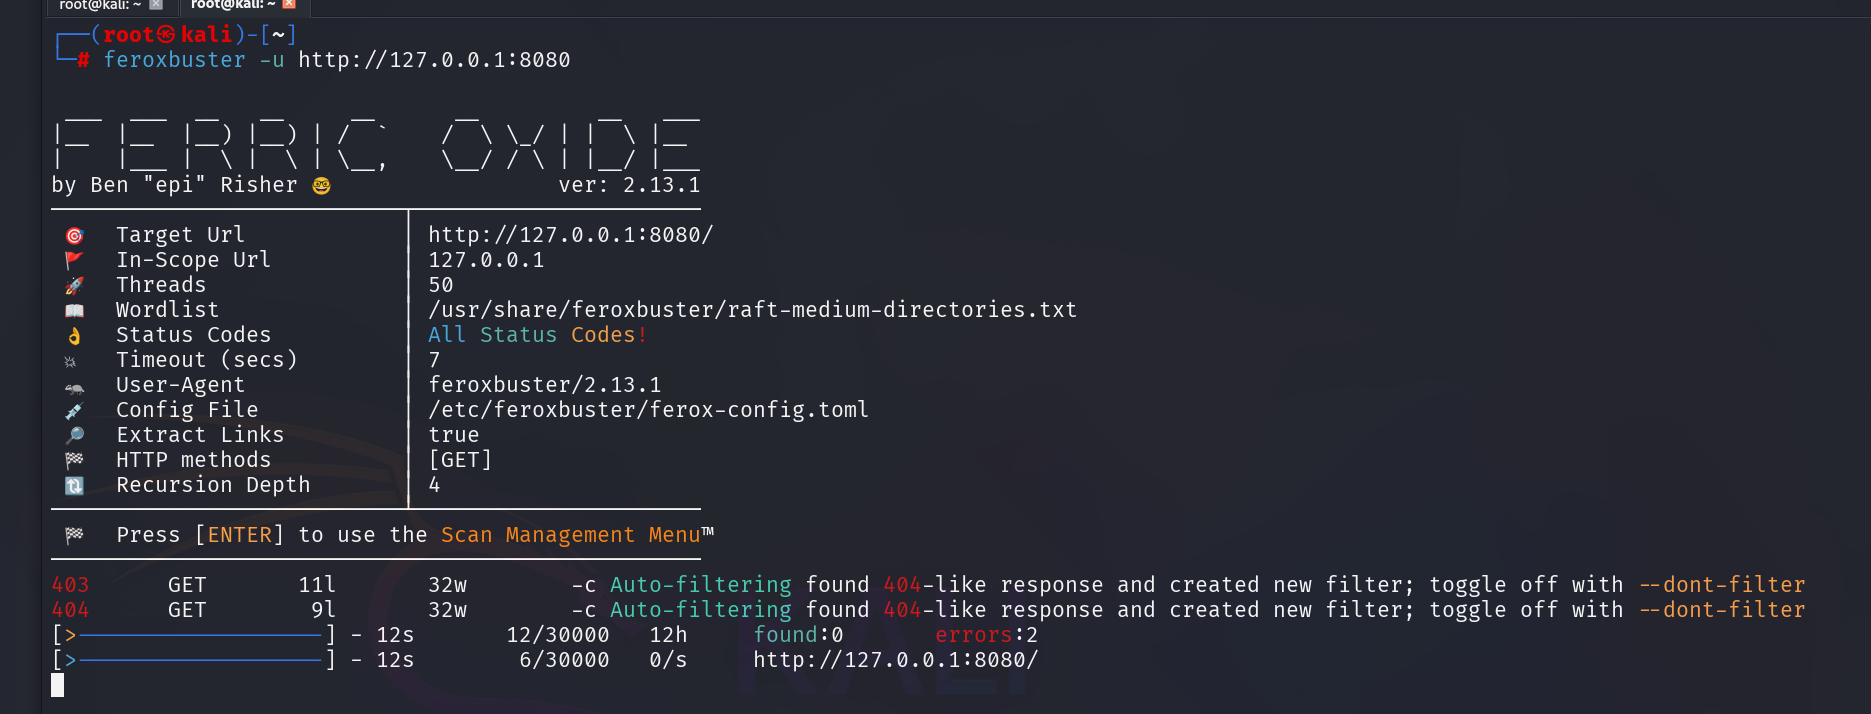Click the Timeout value 7
This screenshot has width=1871, height=714.
(x=434, y=360)
